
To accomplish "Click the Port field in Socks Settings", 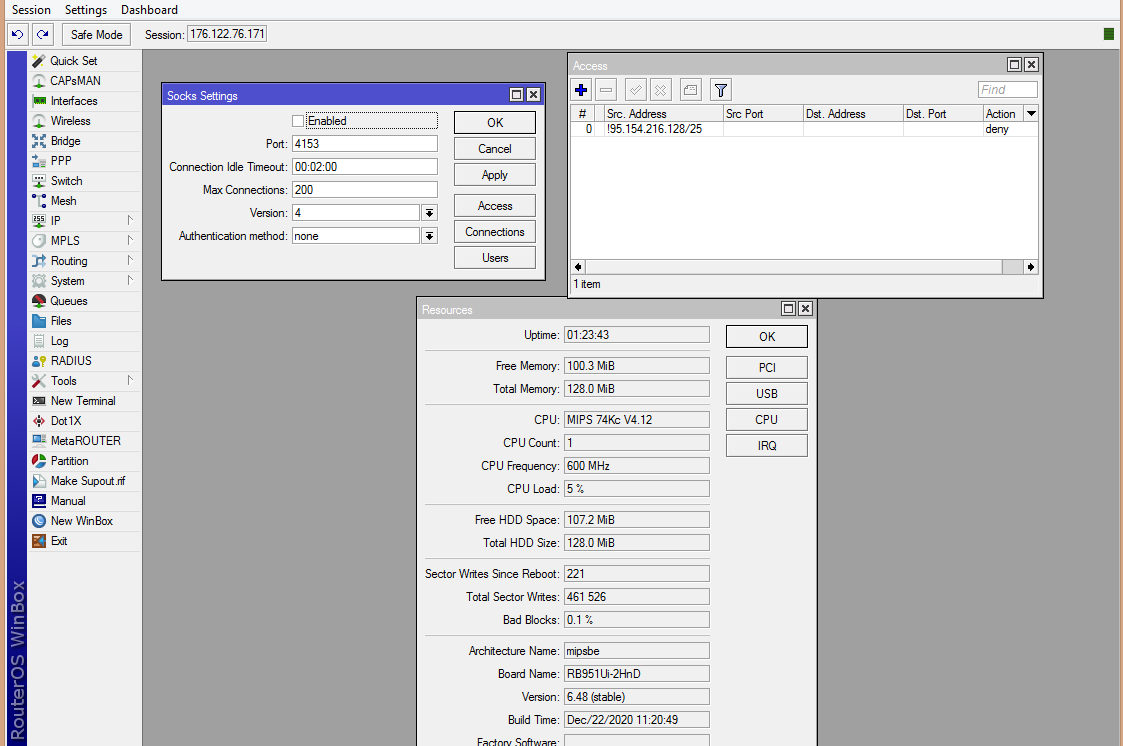I will pyautogui.click(x=365, y=144).
